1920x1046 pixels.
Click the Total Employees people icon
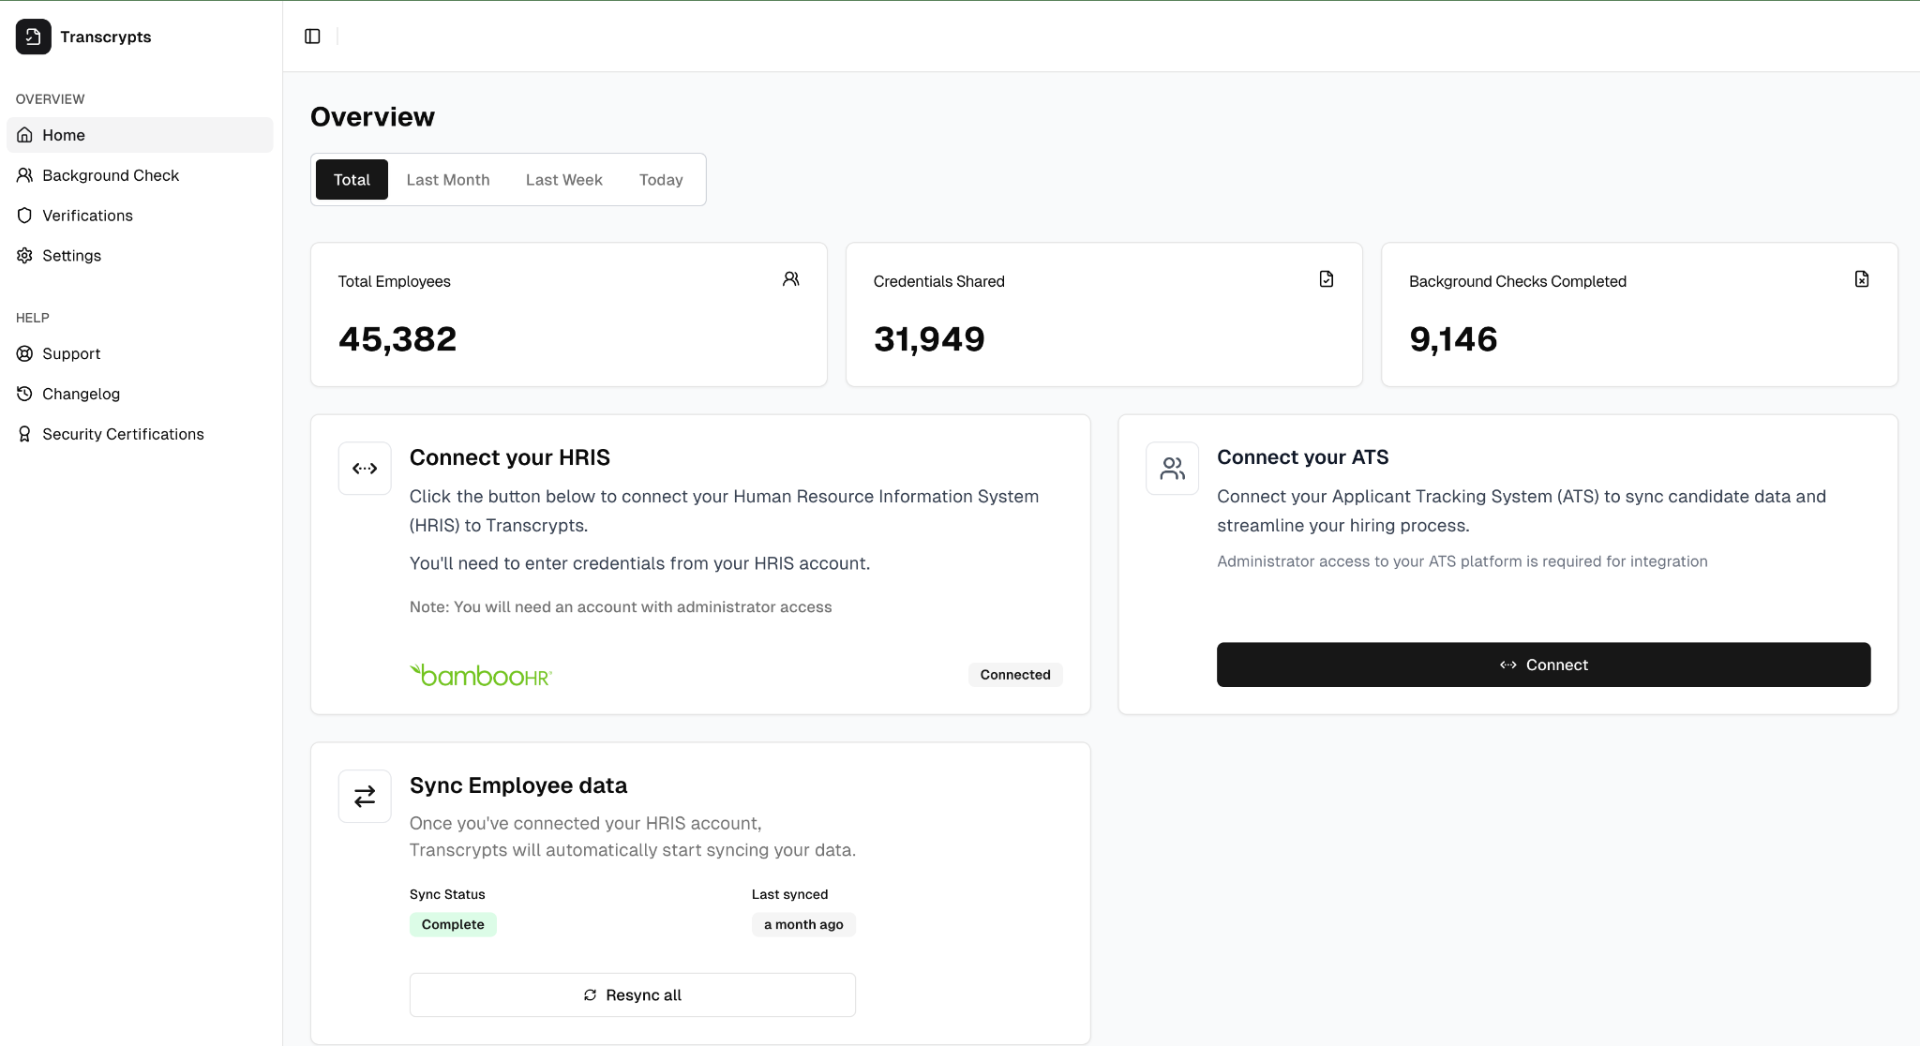tap(790, 279)
